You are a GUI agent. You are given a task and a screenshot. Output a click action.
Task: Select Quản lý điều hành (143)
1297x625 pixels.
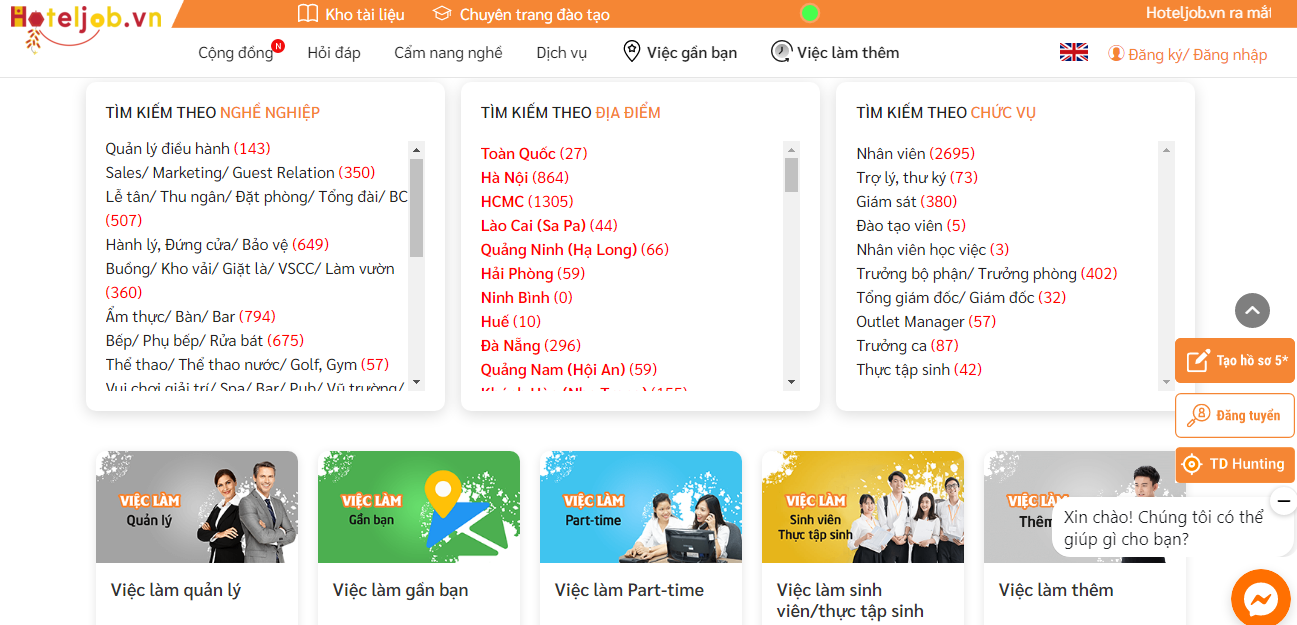click(x=188, y=148)
